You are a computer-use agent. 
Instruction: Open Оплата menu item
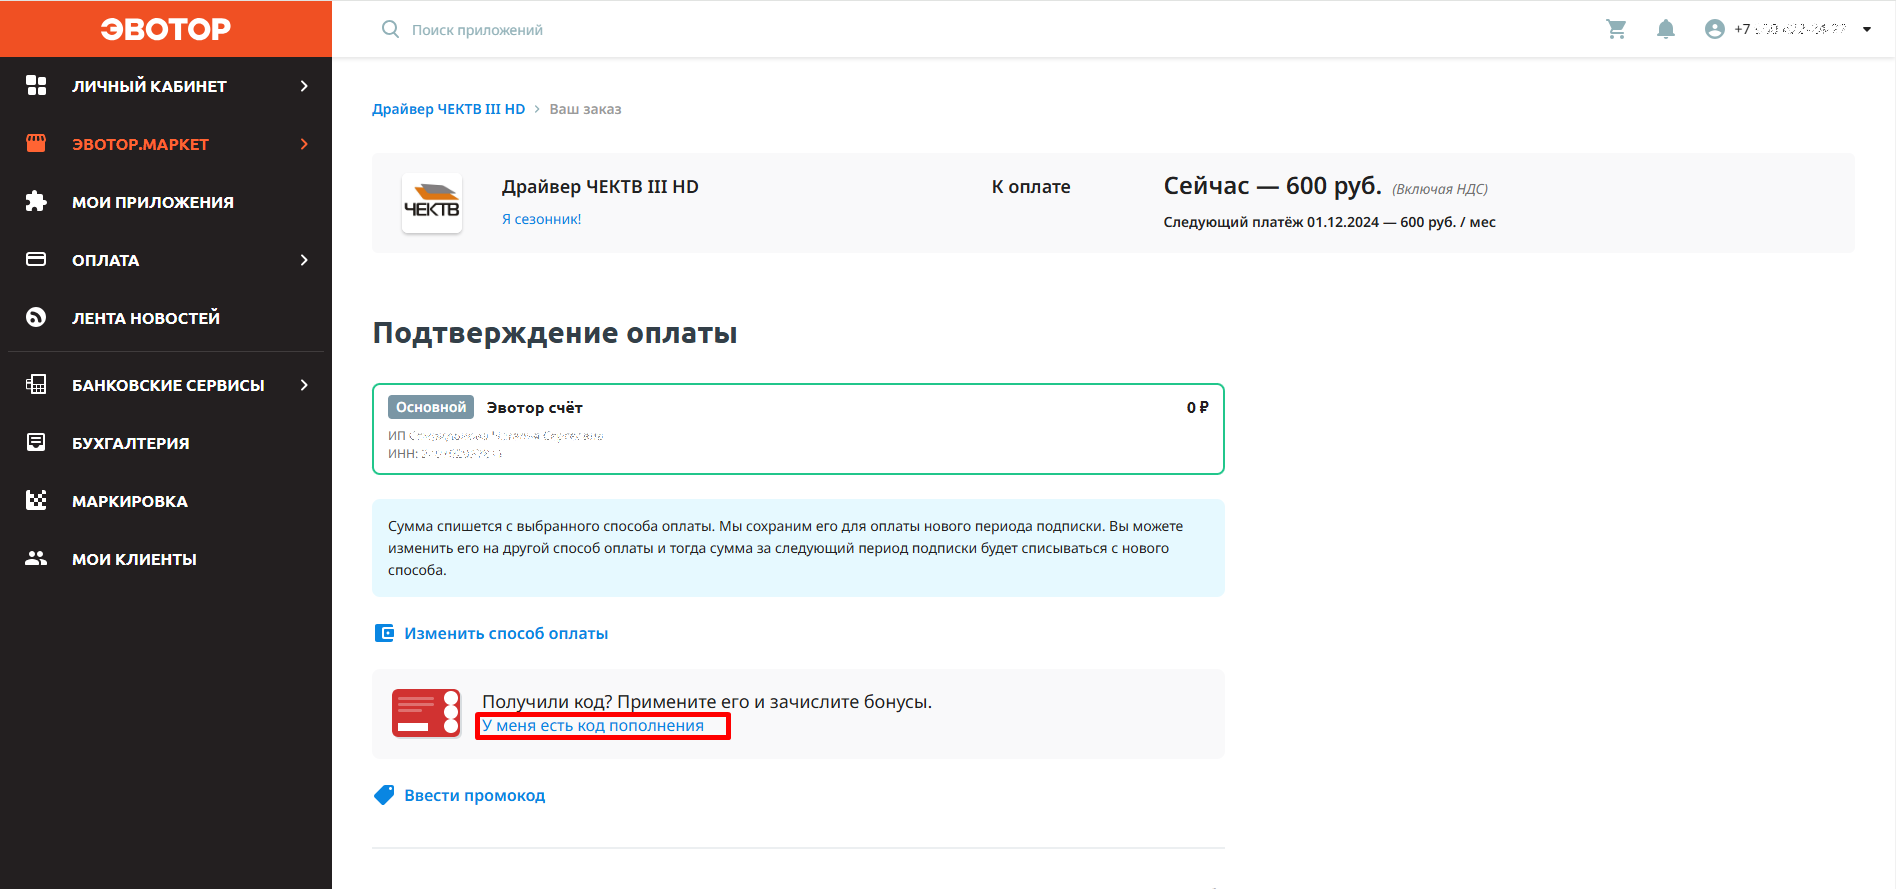[x=166, y=260]
